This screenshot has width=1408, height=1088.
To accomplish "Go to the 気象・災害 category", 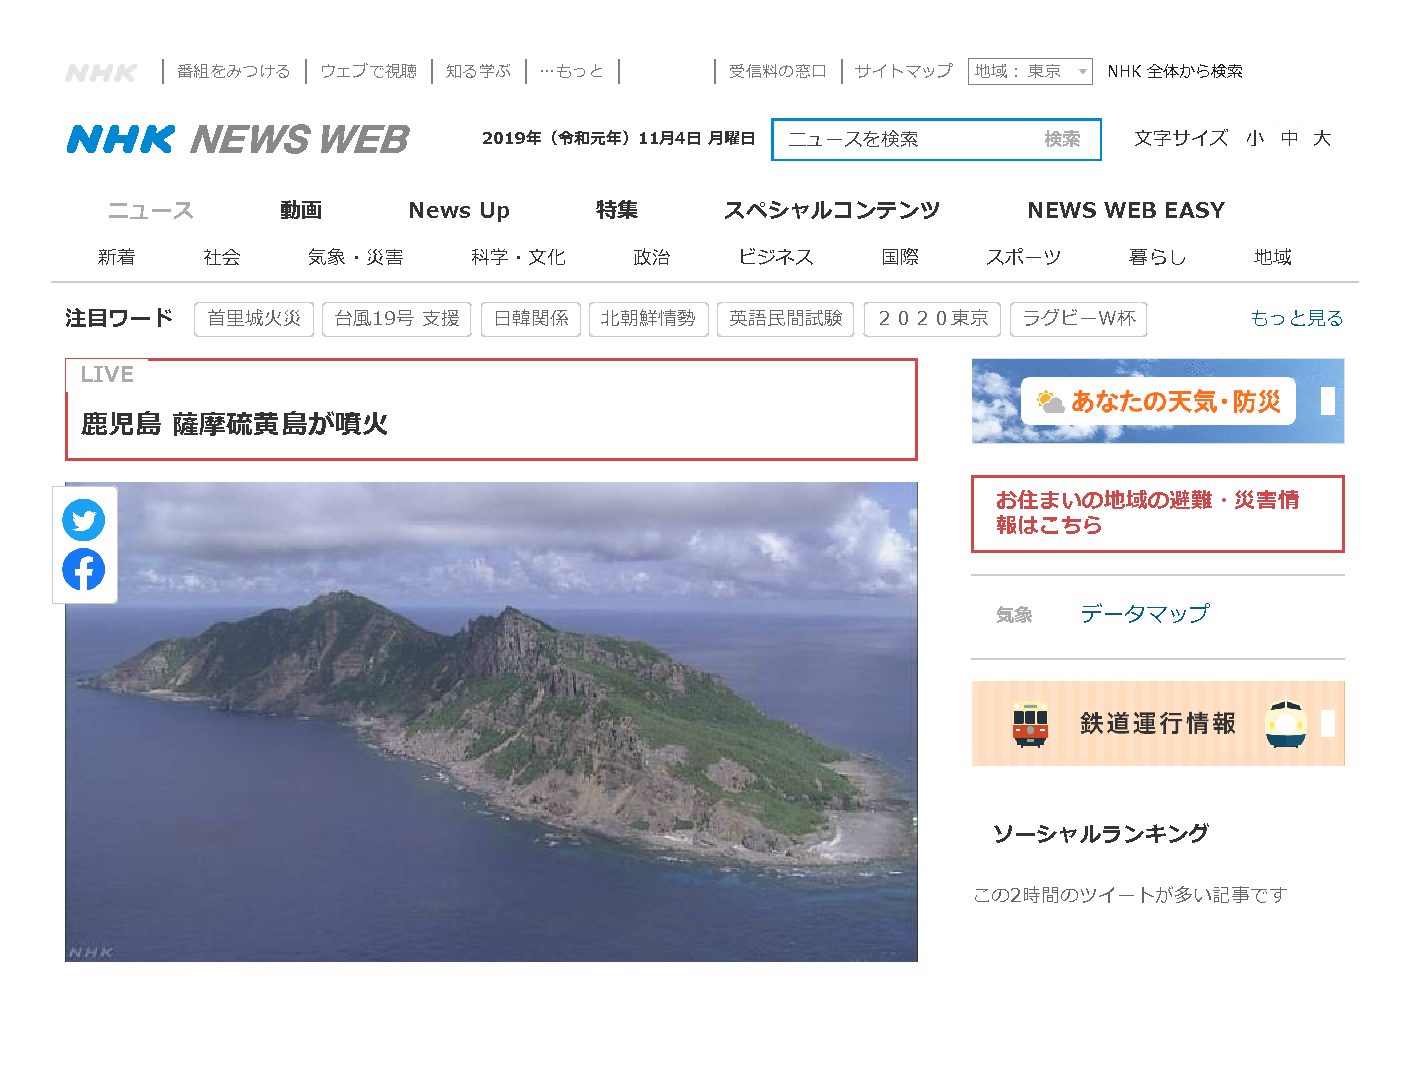I will (x=356, y=257).
